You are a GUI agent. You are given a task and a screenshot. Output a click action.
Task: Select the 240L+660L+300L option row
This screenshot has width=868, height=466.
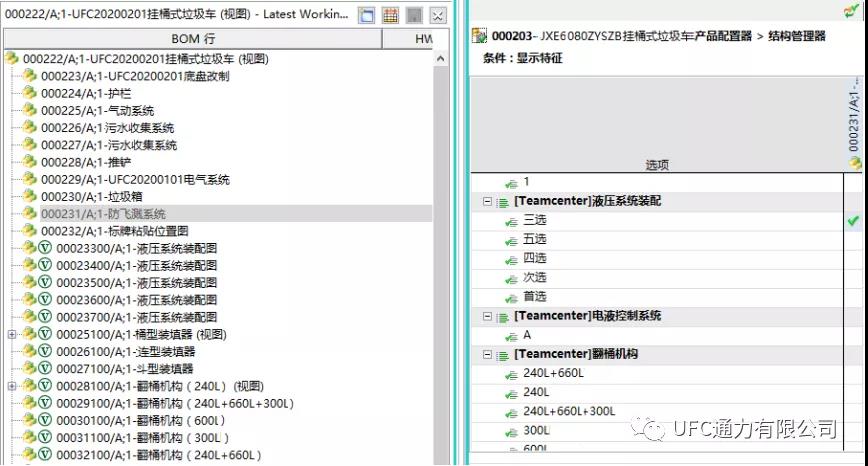click(x=569, y=411)
